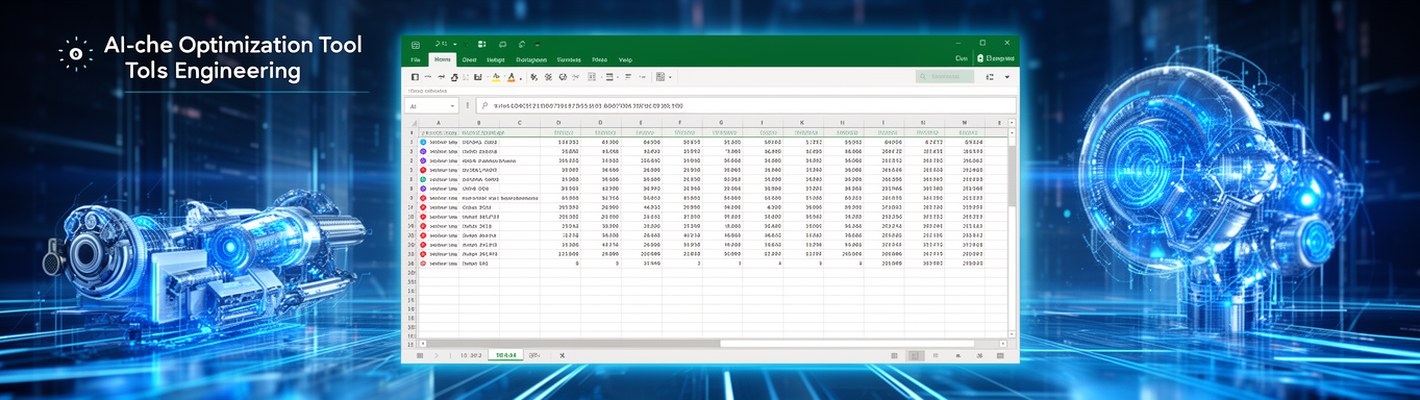Click the Select All corner of the grid
This screenshot has width=1420, height=400.
411,122
